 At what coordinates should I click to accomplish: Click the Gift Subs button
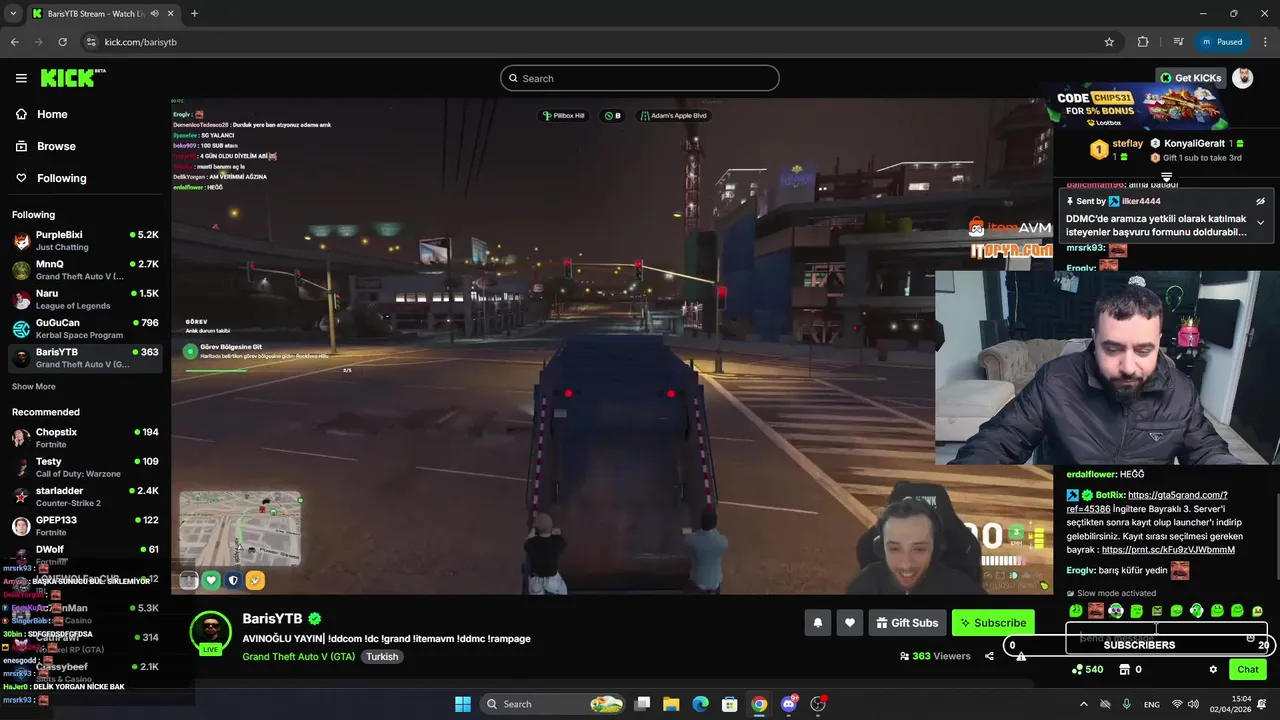point(907,623)
